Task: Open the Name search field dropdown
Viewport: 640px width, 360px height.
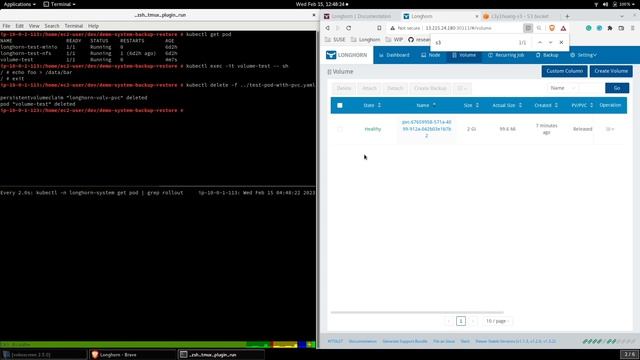Action: pos(562,88)
